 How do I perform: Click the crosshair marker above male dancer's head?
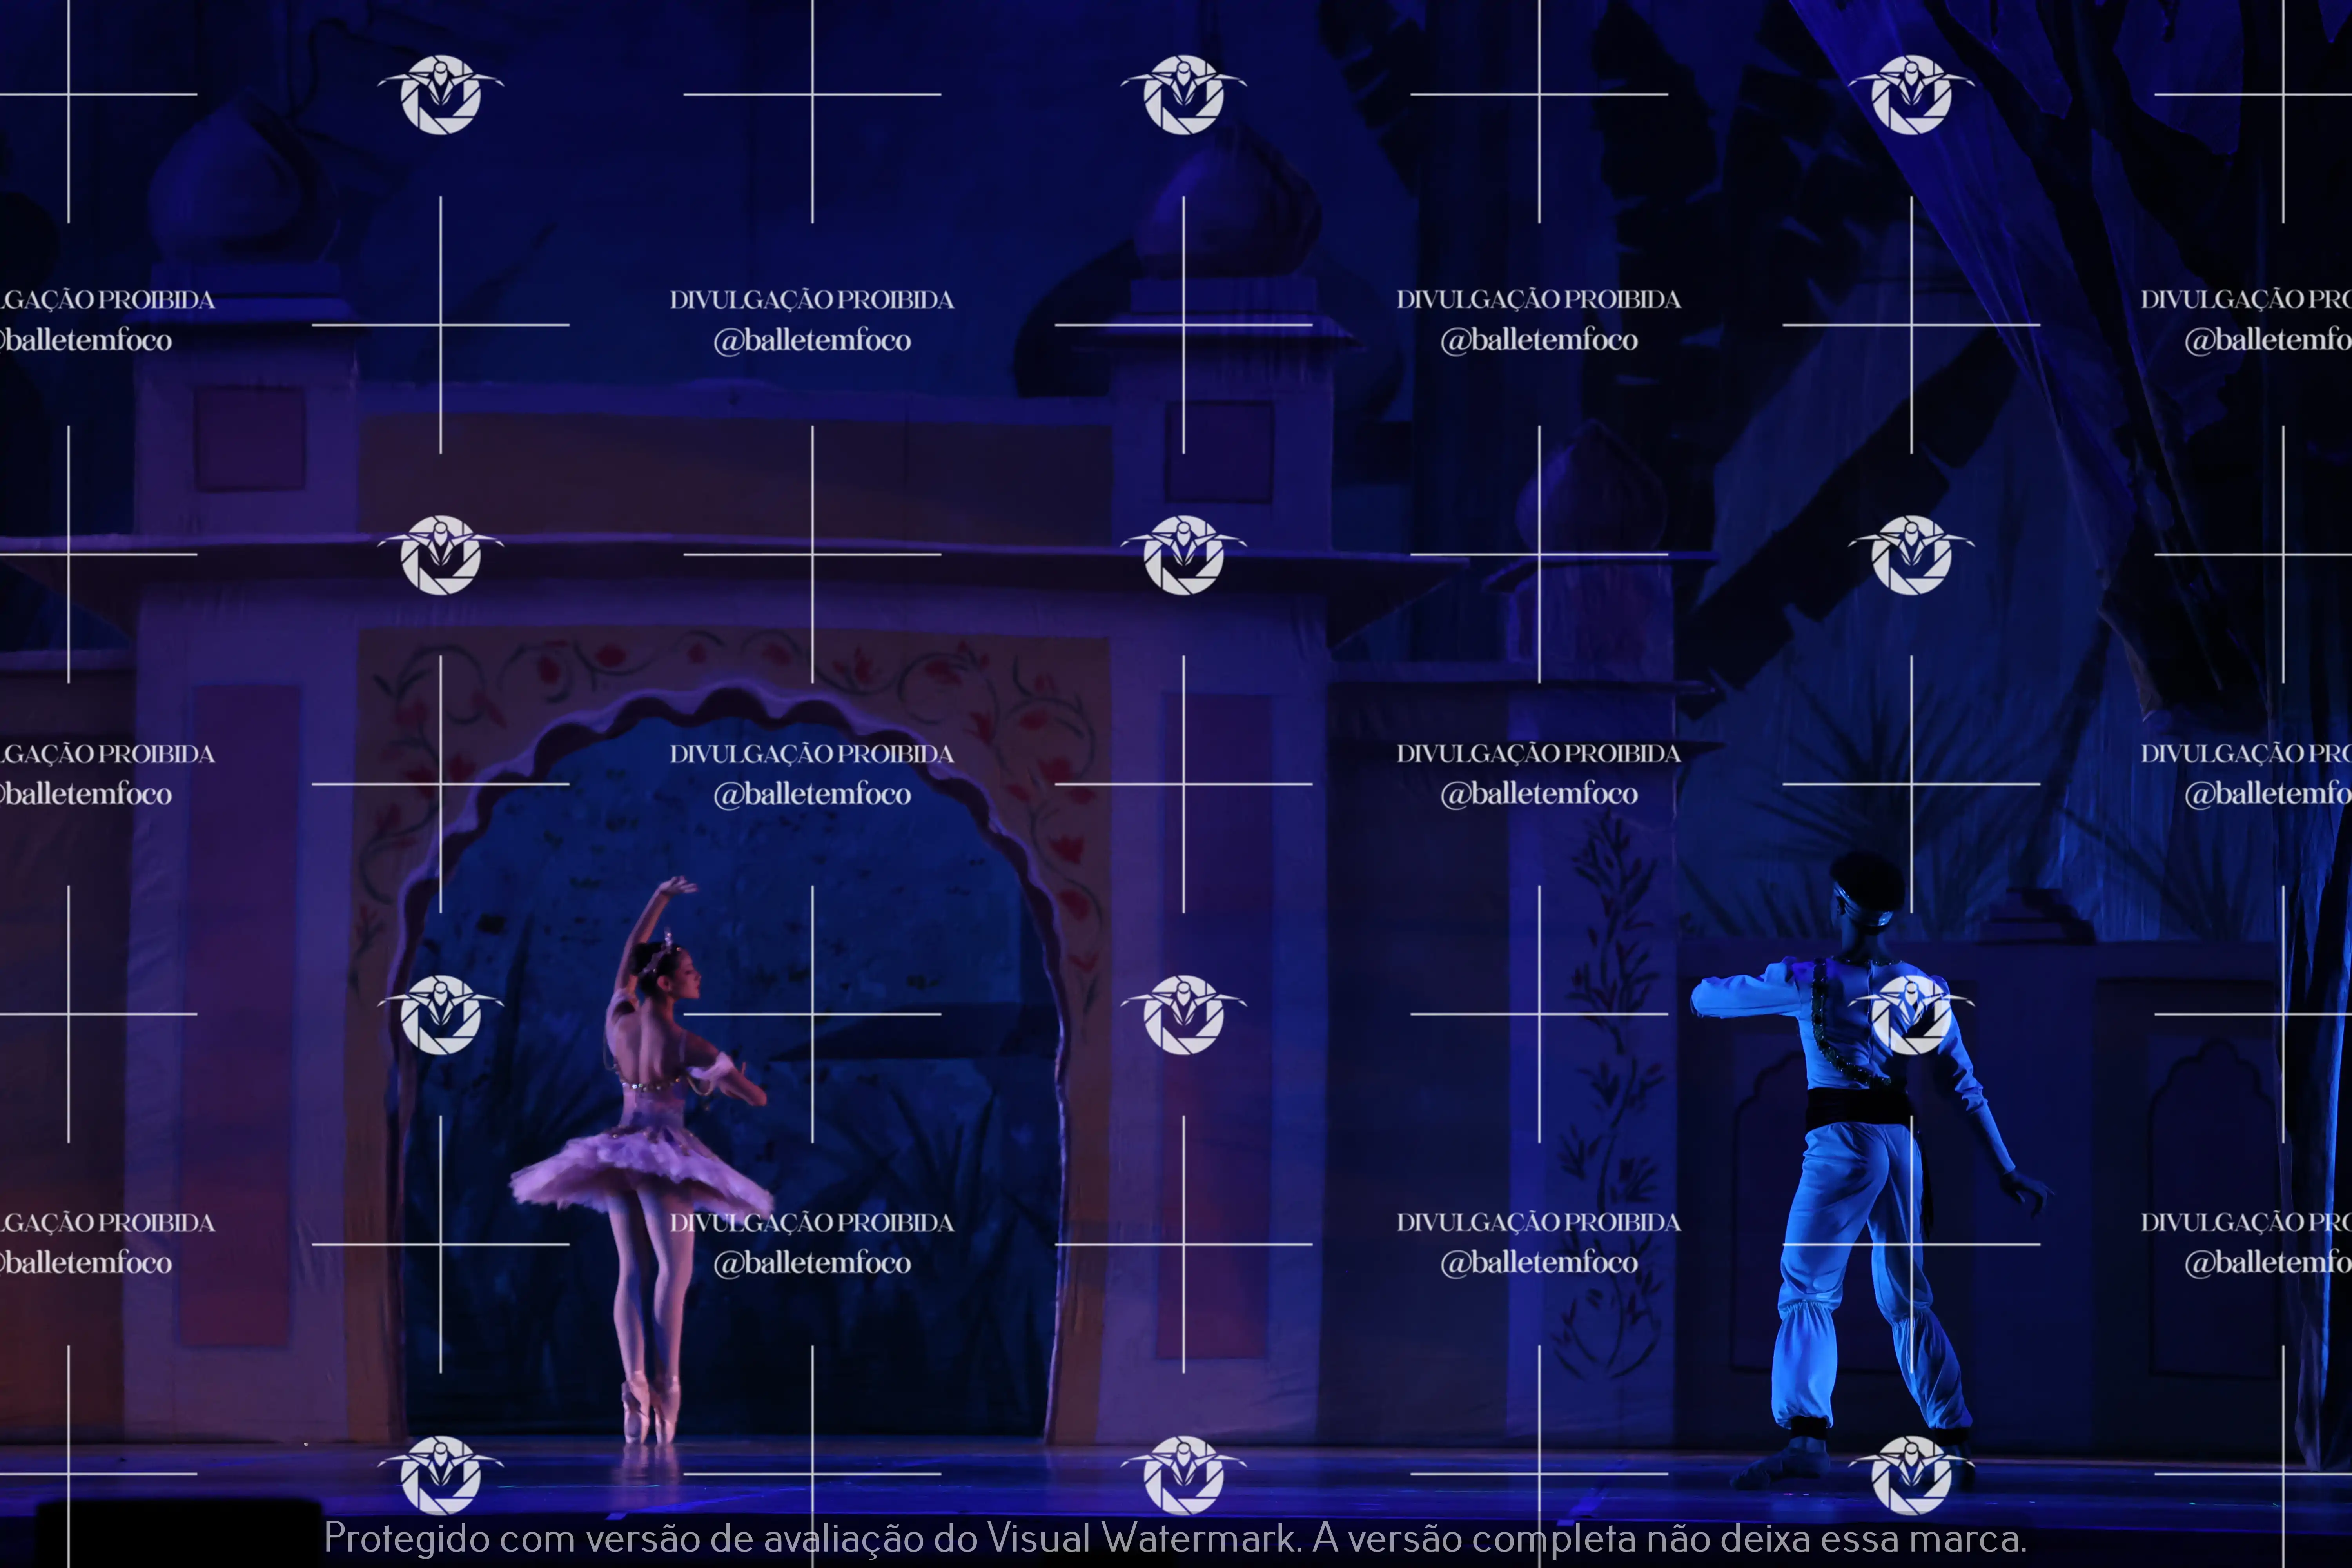point(1911,784)
